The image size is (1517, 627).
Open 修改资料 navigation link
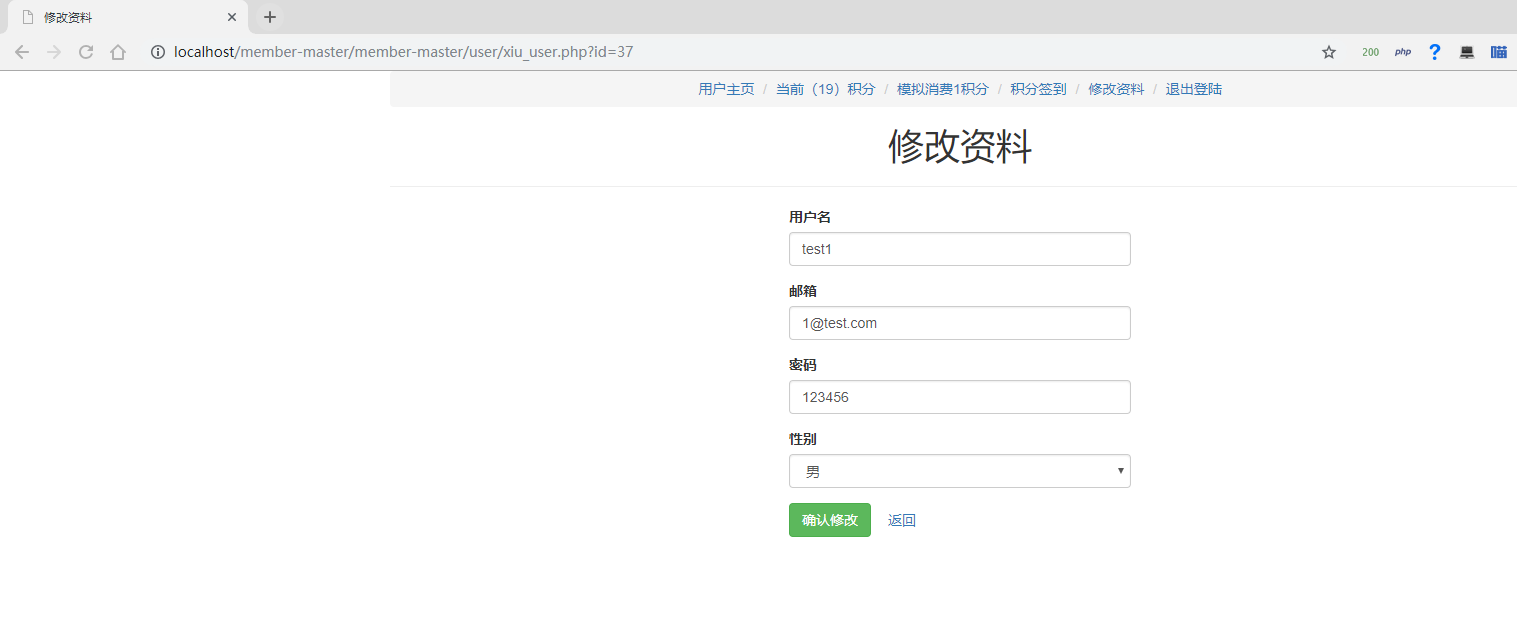click(1116, 89)
